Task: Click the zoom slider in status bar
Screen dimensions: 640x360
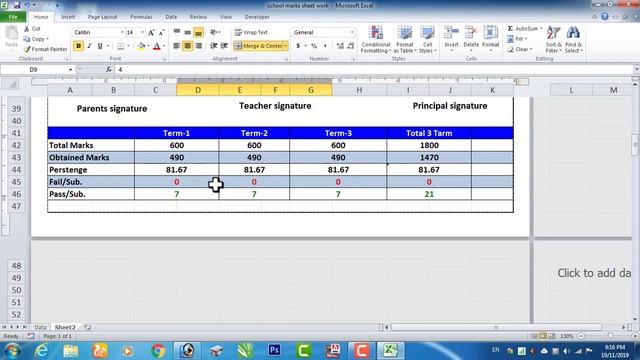Action: [x=610, y=336]
